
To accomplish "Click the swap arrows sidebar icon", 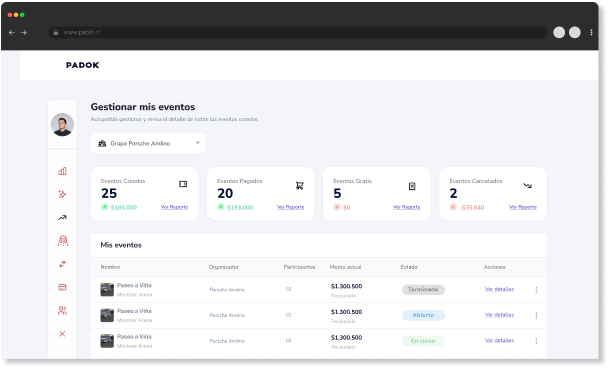I will click(62, 264).
